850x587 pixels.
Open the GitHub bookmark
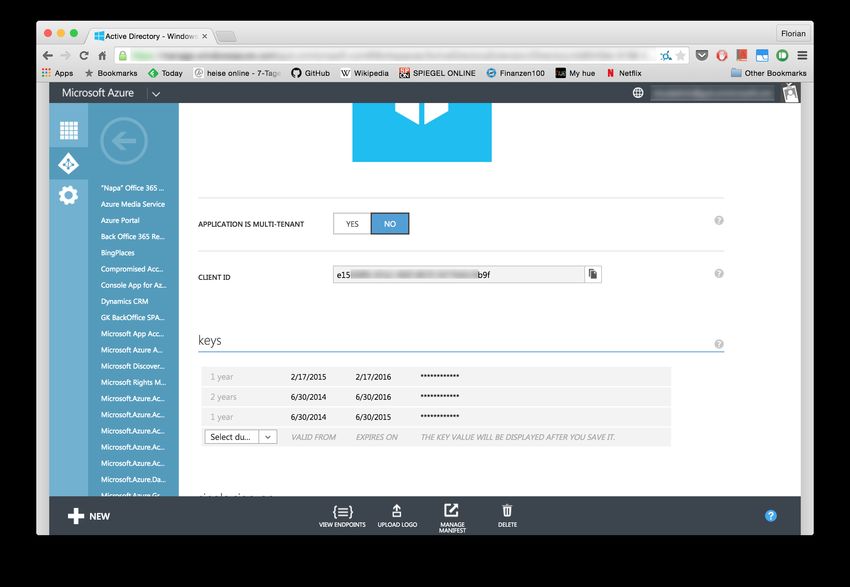pyautogui.click(x=311, y=73)
